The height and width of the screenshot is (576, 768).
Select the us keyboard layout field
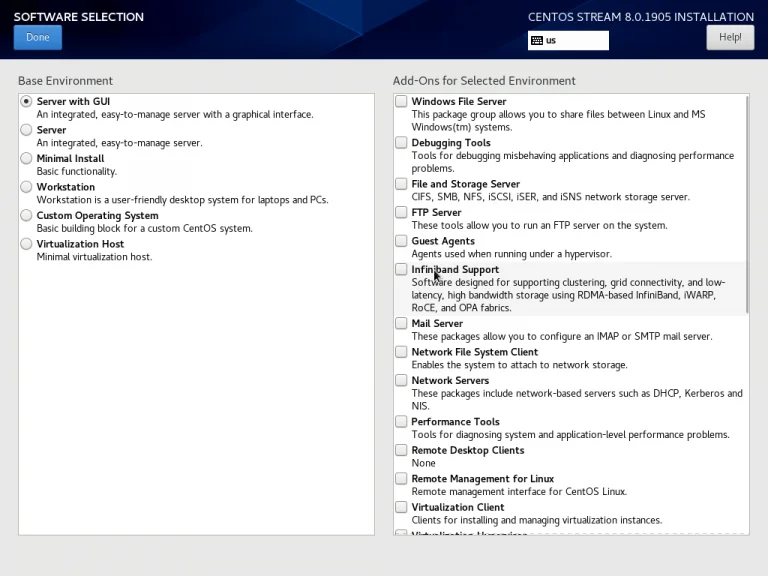[575, 41]
